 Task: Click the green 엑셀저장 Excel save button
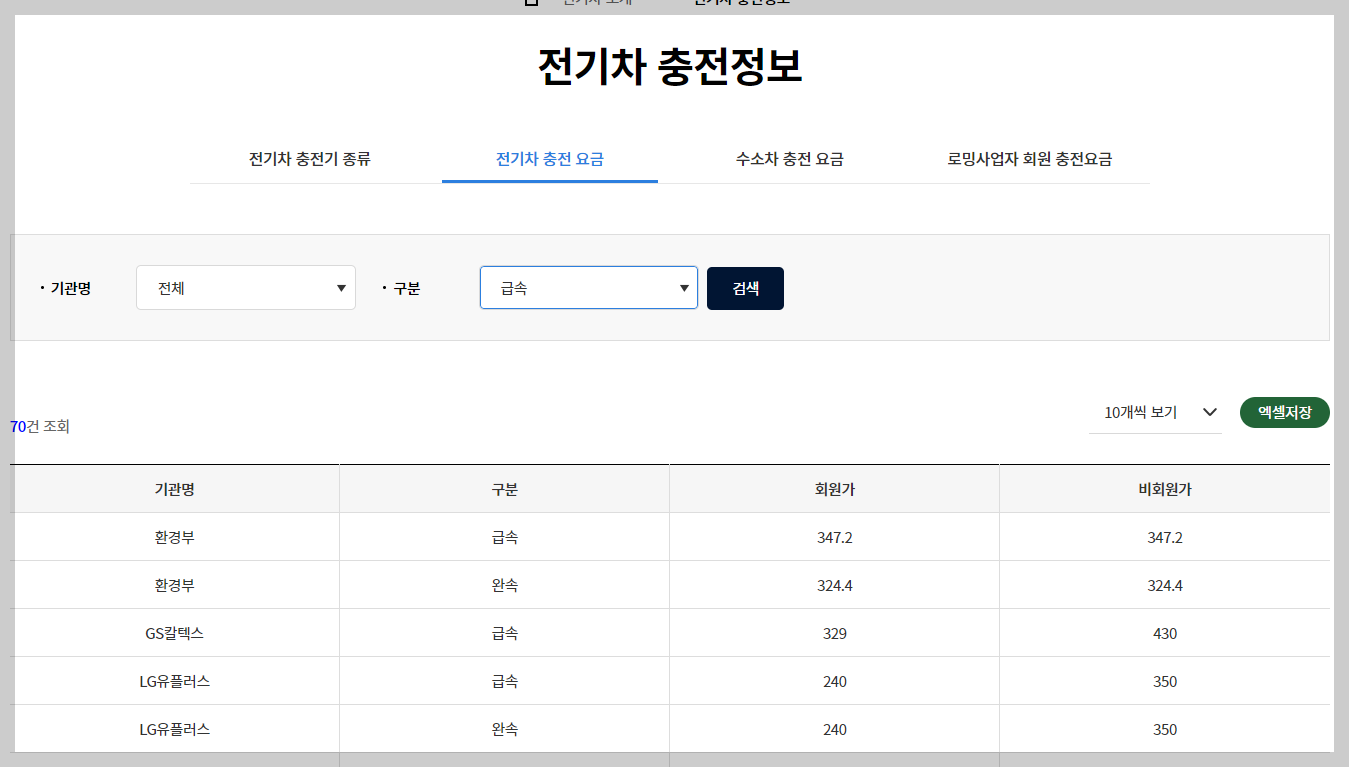coord(1284,412)
